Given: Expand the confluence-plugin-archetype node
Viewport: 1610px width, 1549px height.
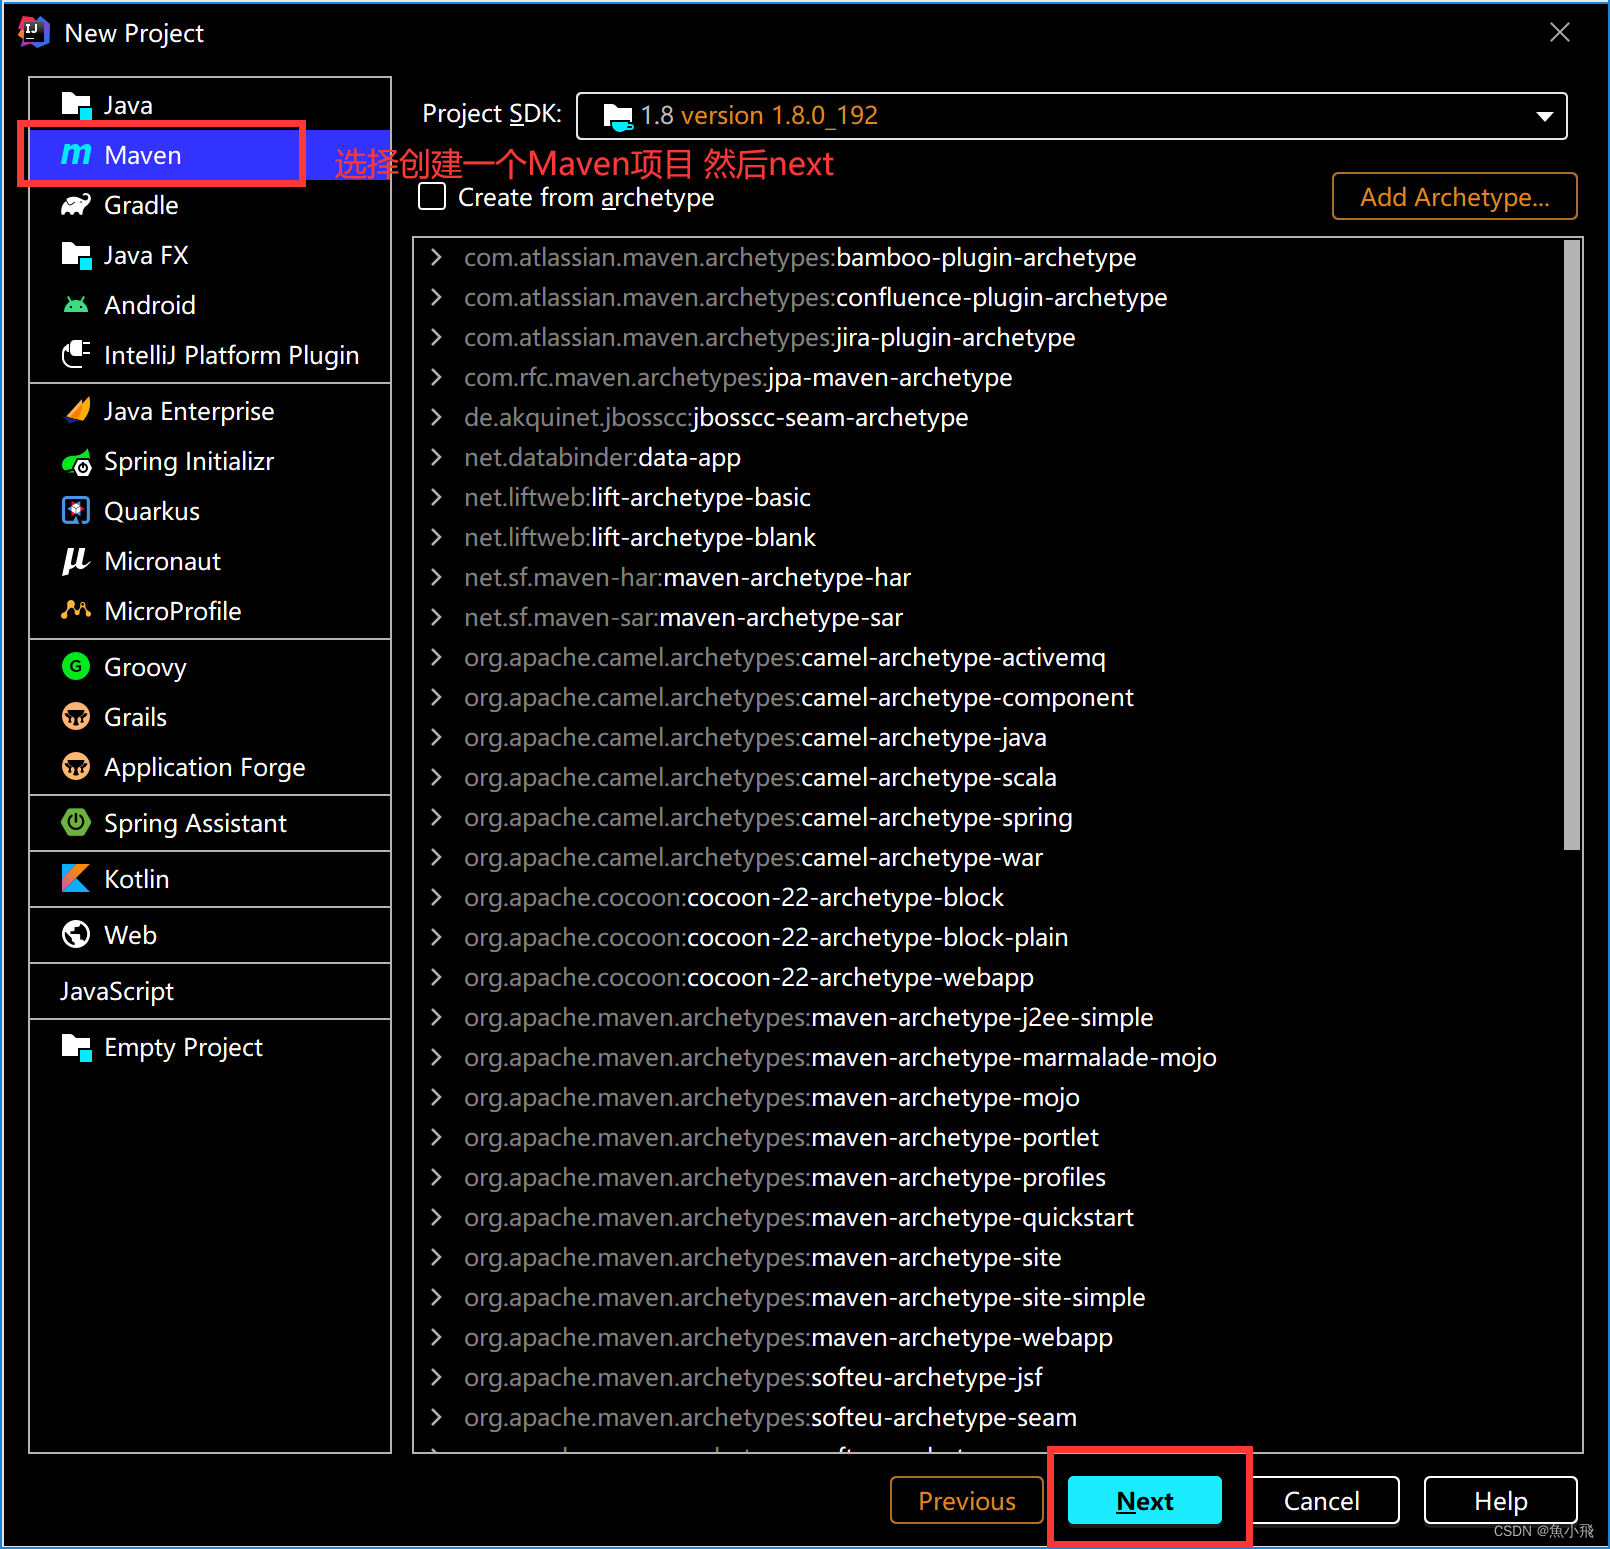Looking at the screenshot, I should pyautogui.click(x=436, y=297).
